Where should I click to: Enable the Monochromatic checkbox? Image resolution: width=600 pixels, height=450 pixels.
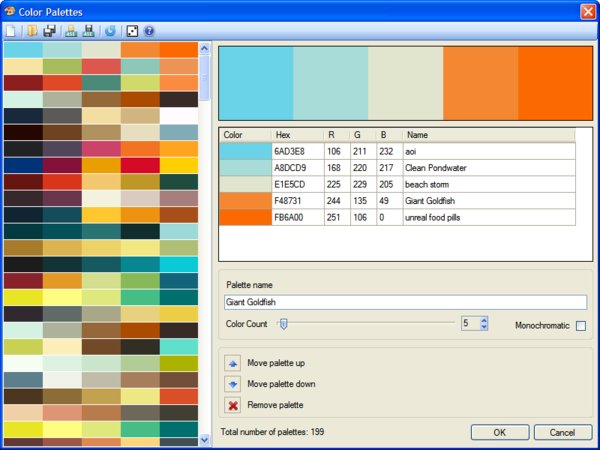point(580,325)
